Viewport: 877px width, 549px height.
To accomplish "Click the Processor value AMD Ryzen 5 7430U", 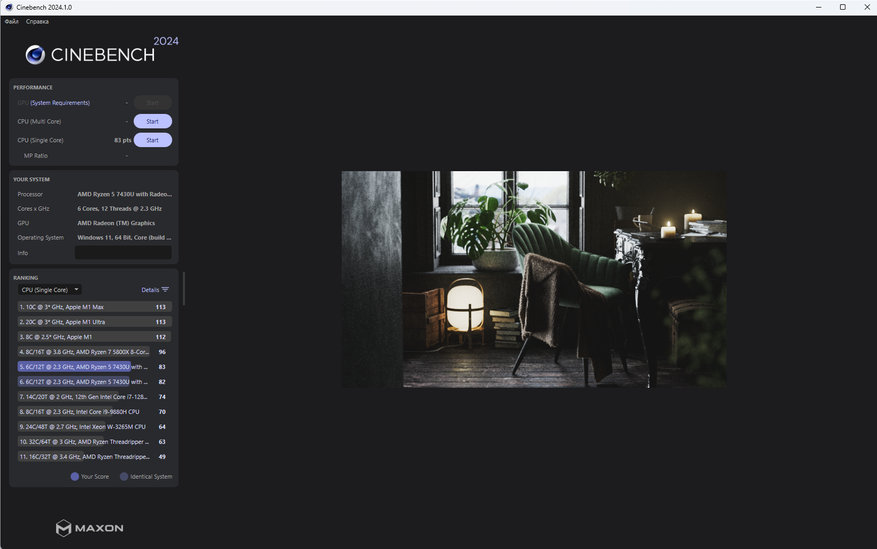I will coord(125,195).
